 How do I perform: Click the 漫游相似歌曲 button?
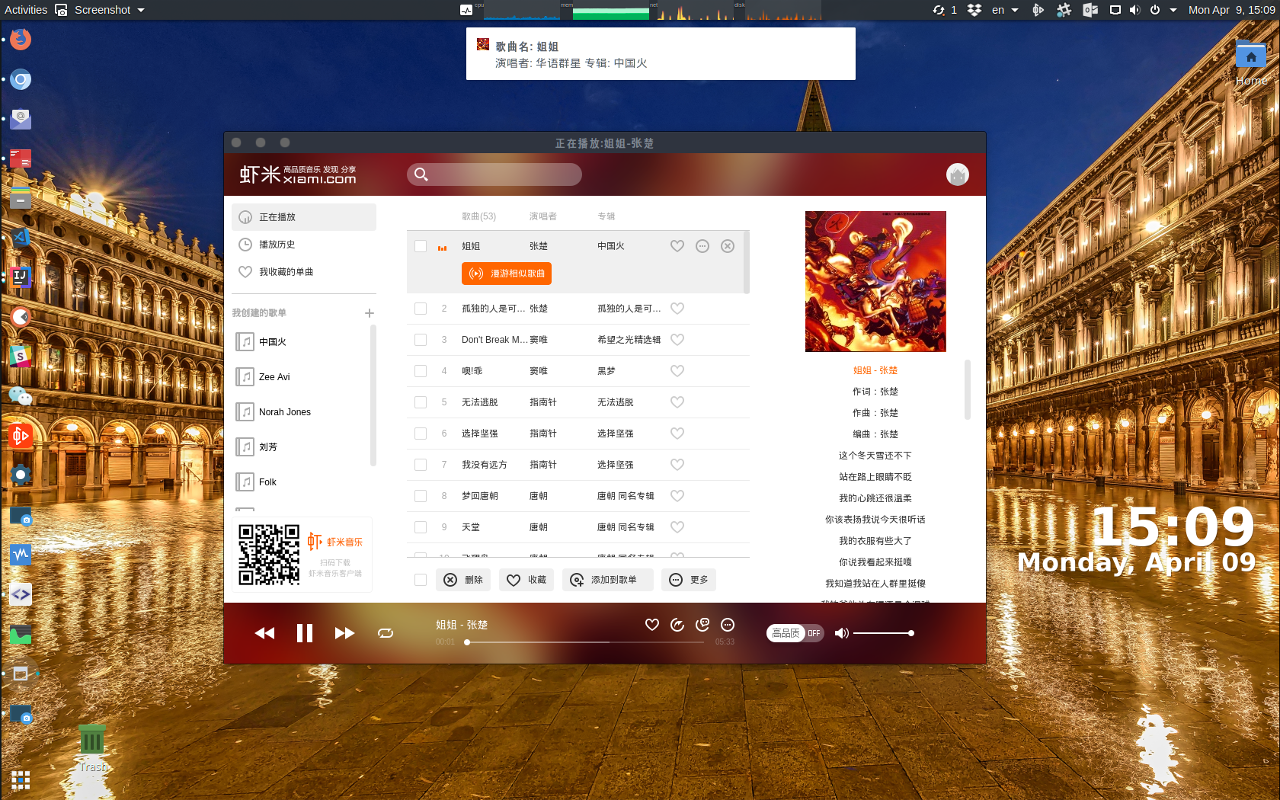tap(507, 273)
